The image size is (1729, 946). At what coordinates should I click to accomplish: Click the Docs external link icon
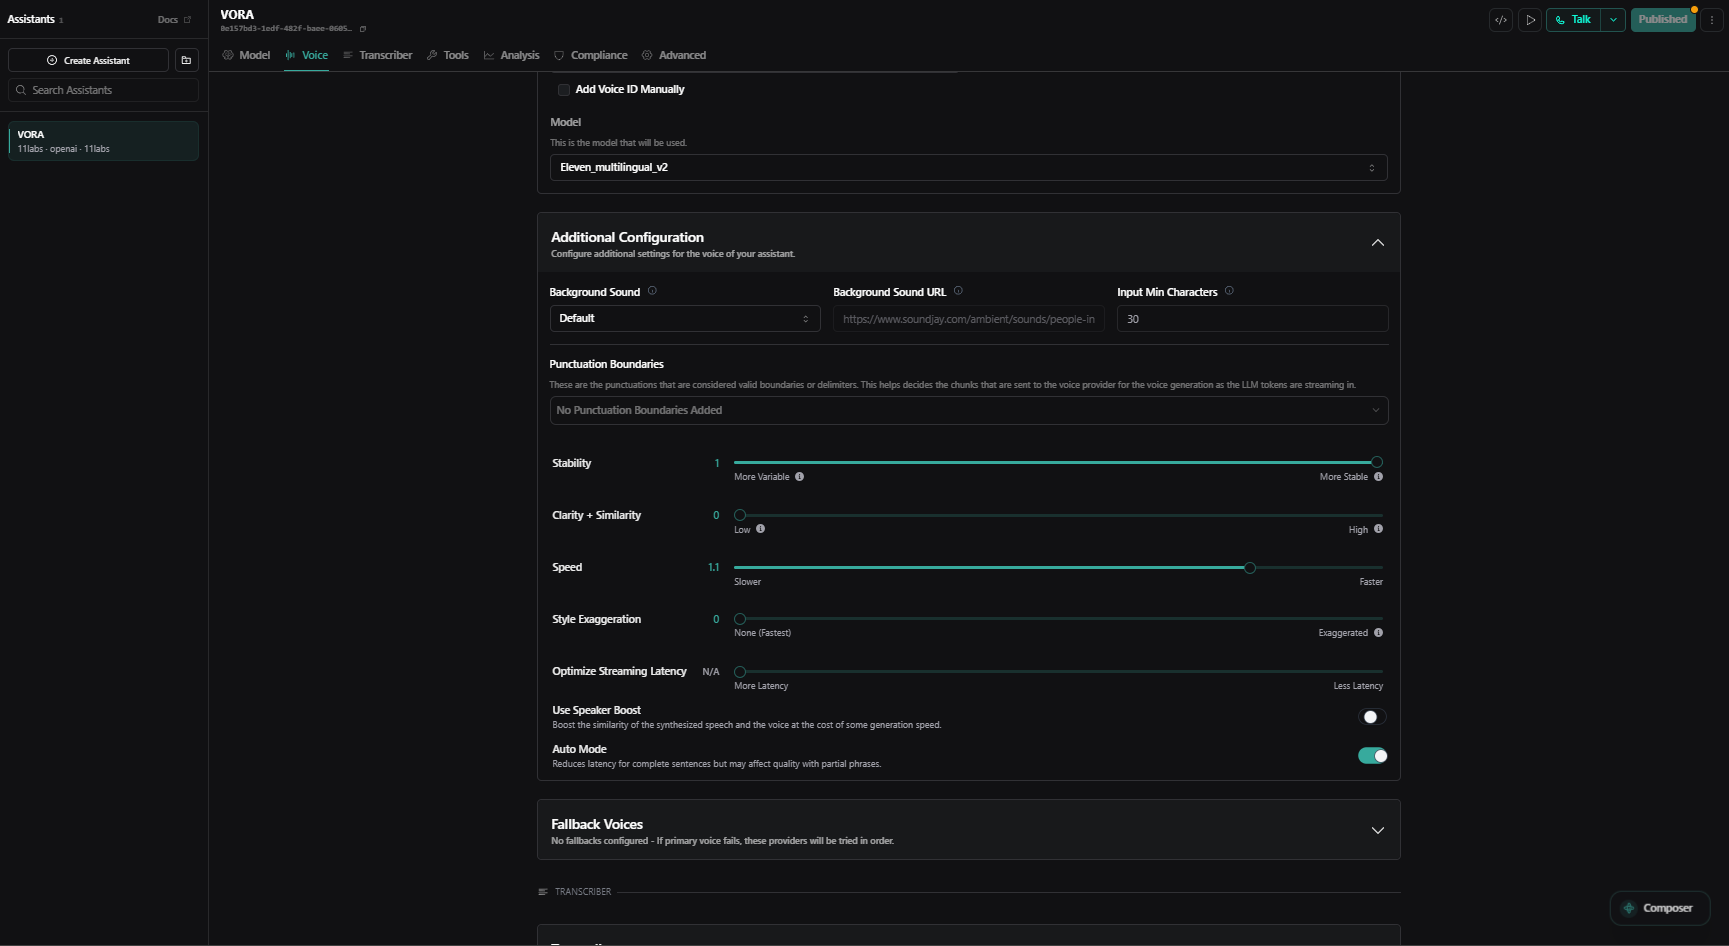point(187,20)
